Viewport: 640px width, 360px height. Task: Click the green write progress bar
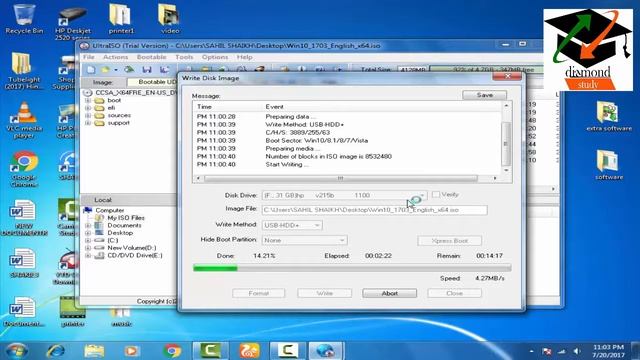click(352, 268)
